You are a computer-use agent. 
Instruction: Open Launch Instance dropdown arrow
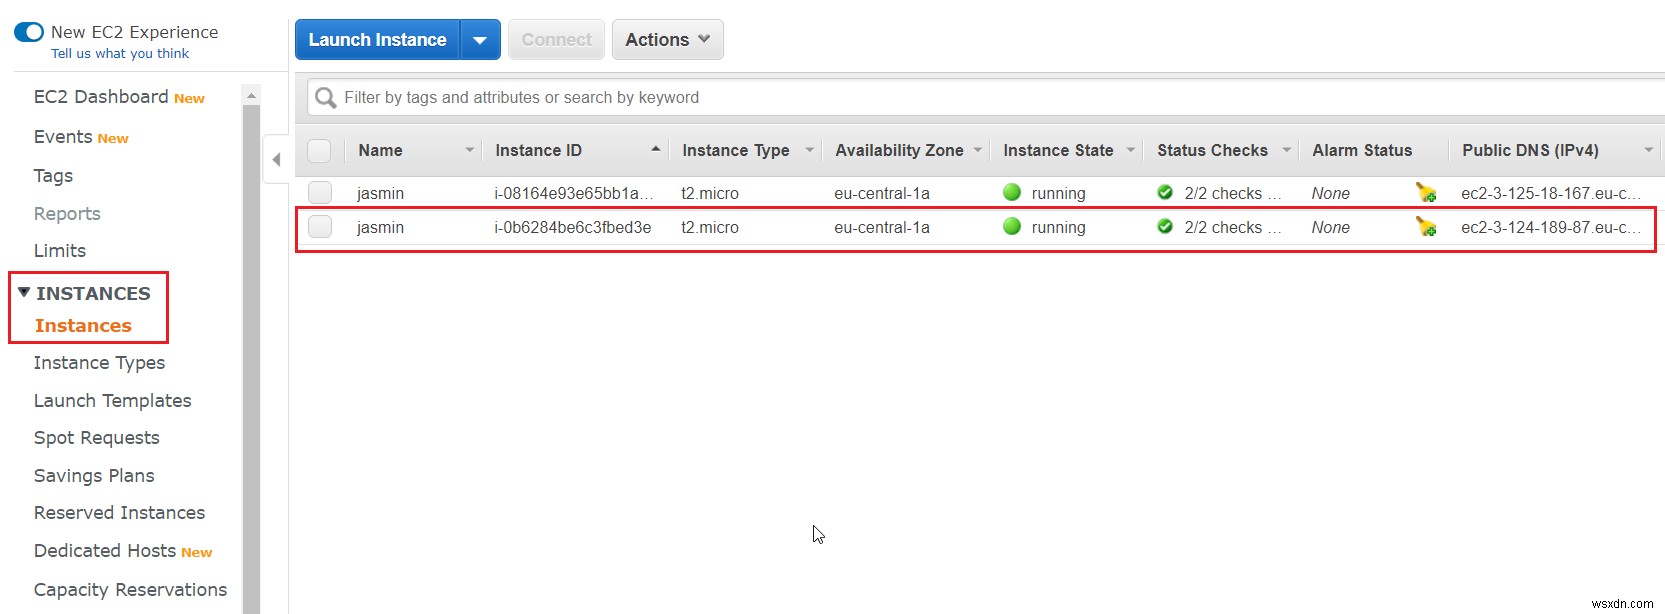(x=480, y=40)
